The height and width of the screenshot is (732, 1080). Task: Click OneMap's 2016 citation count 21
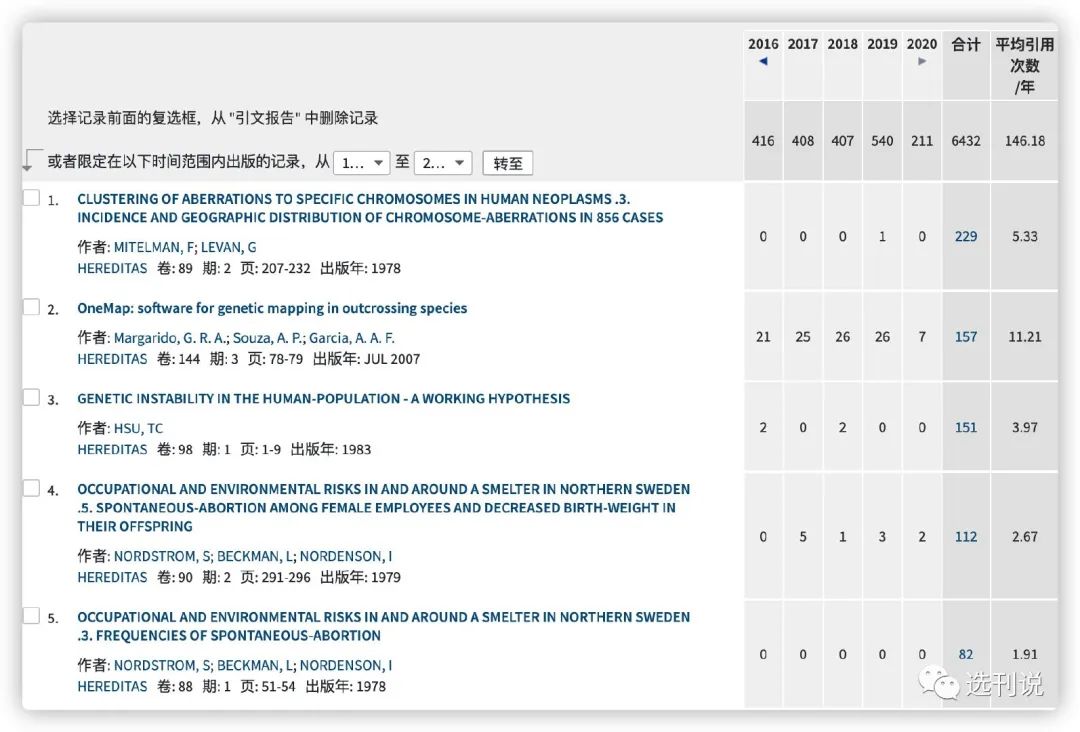pyautogui.click(x=763, y=337)
